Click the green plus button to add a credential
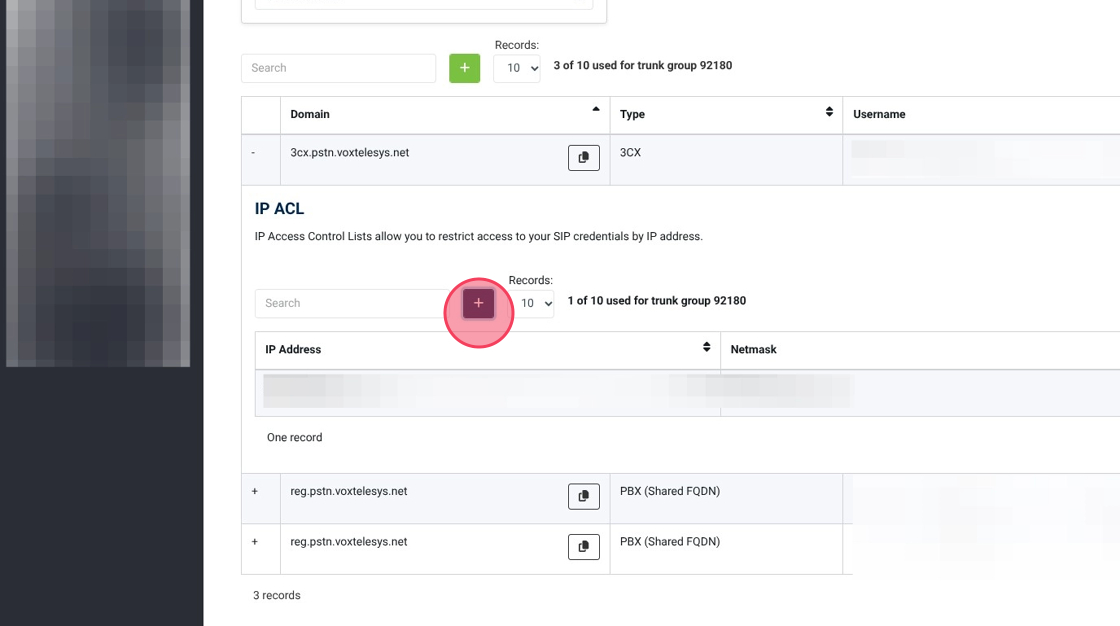Screen dimensions: 1120x626 464,68
